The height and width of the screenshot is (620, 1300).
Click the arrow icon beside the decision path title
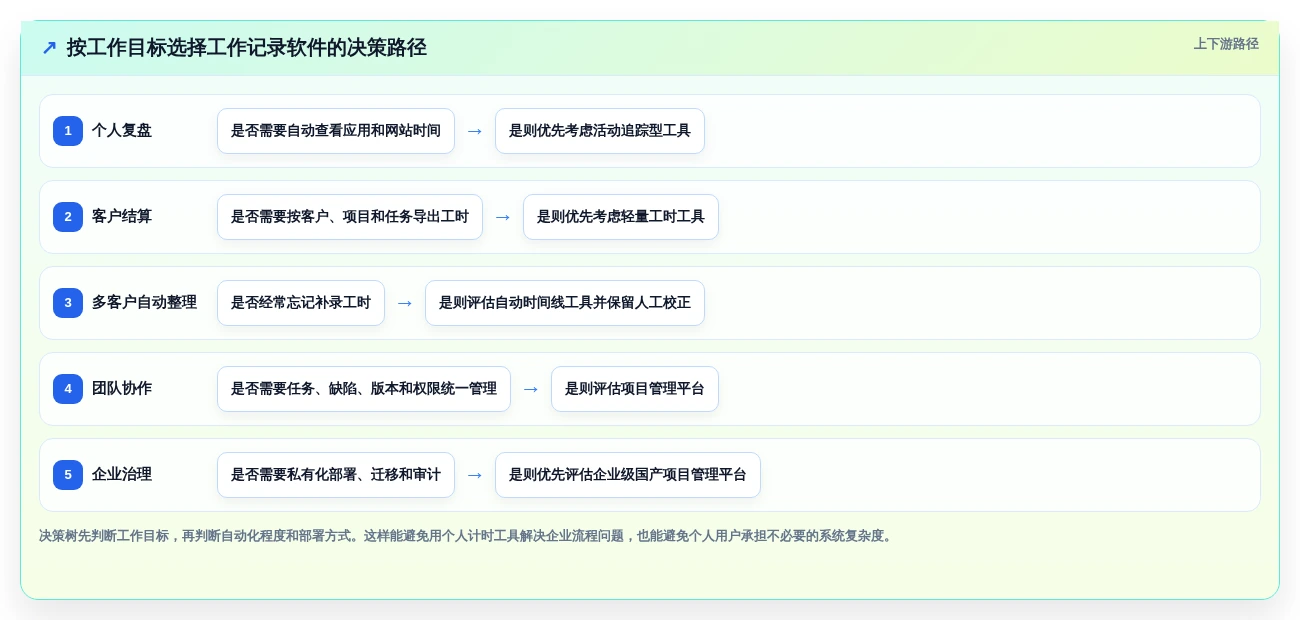[49, 48]
